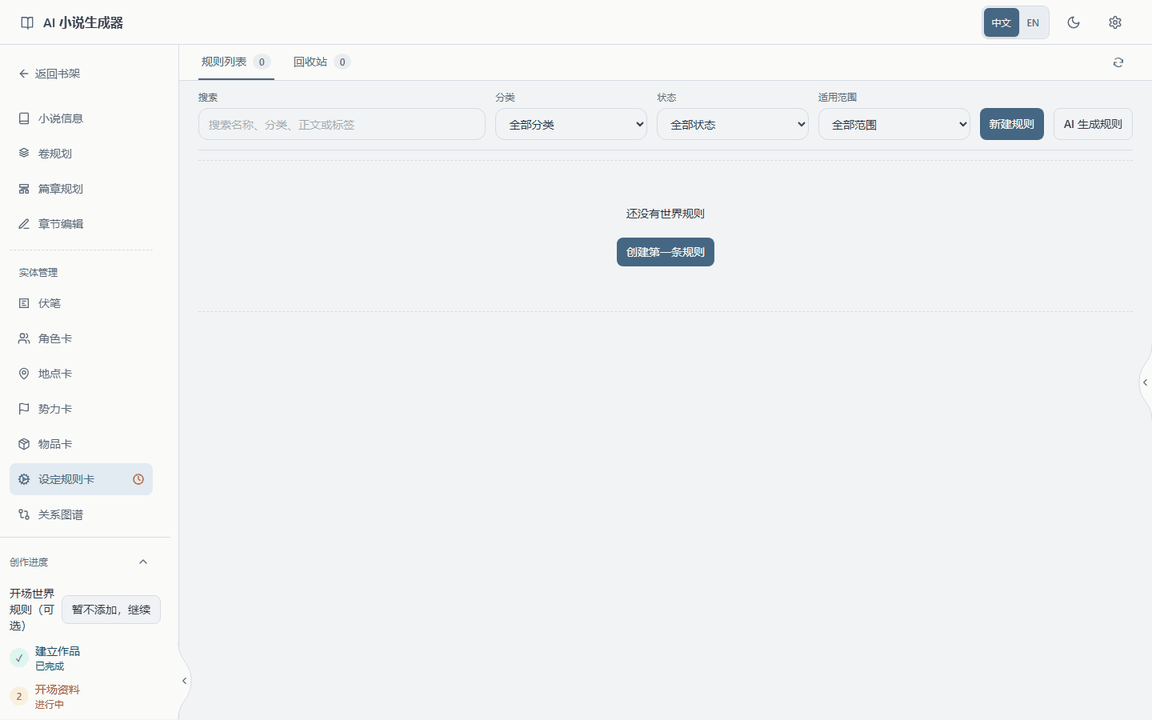Go to 角色卡 in the sidebar
This screenshot has height=720, width=1152.
(81, 339)
